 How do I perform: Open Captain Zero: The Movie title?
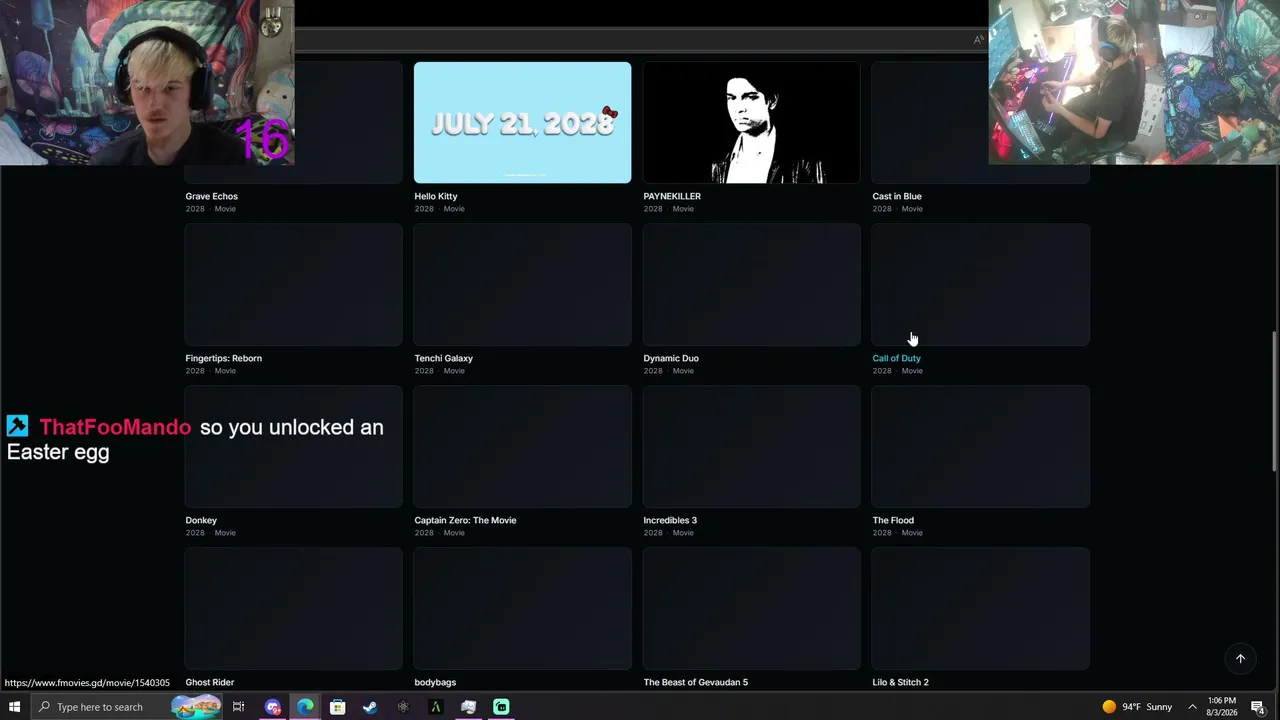[465, 520]
